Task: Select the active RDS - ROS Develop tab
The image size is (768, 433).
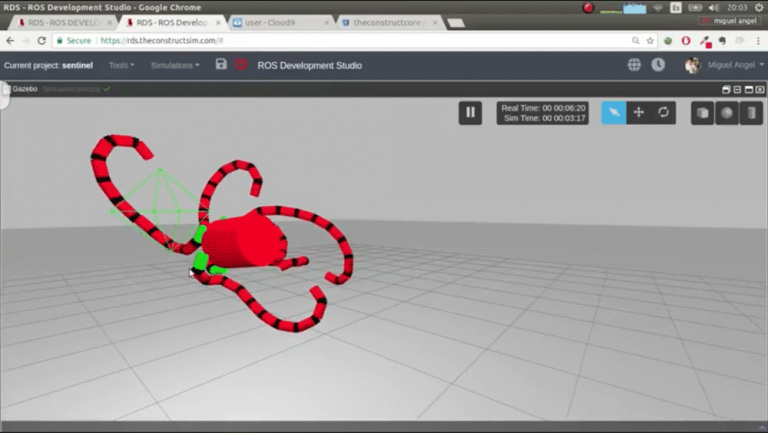Action: (172, 23)
